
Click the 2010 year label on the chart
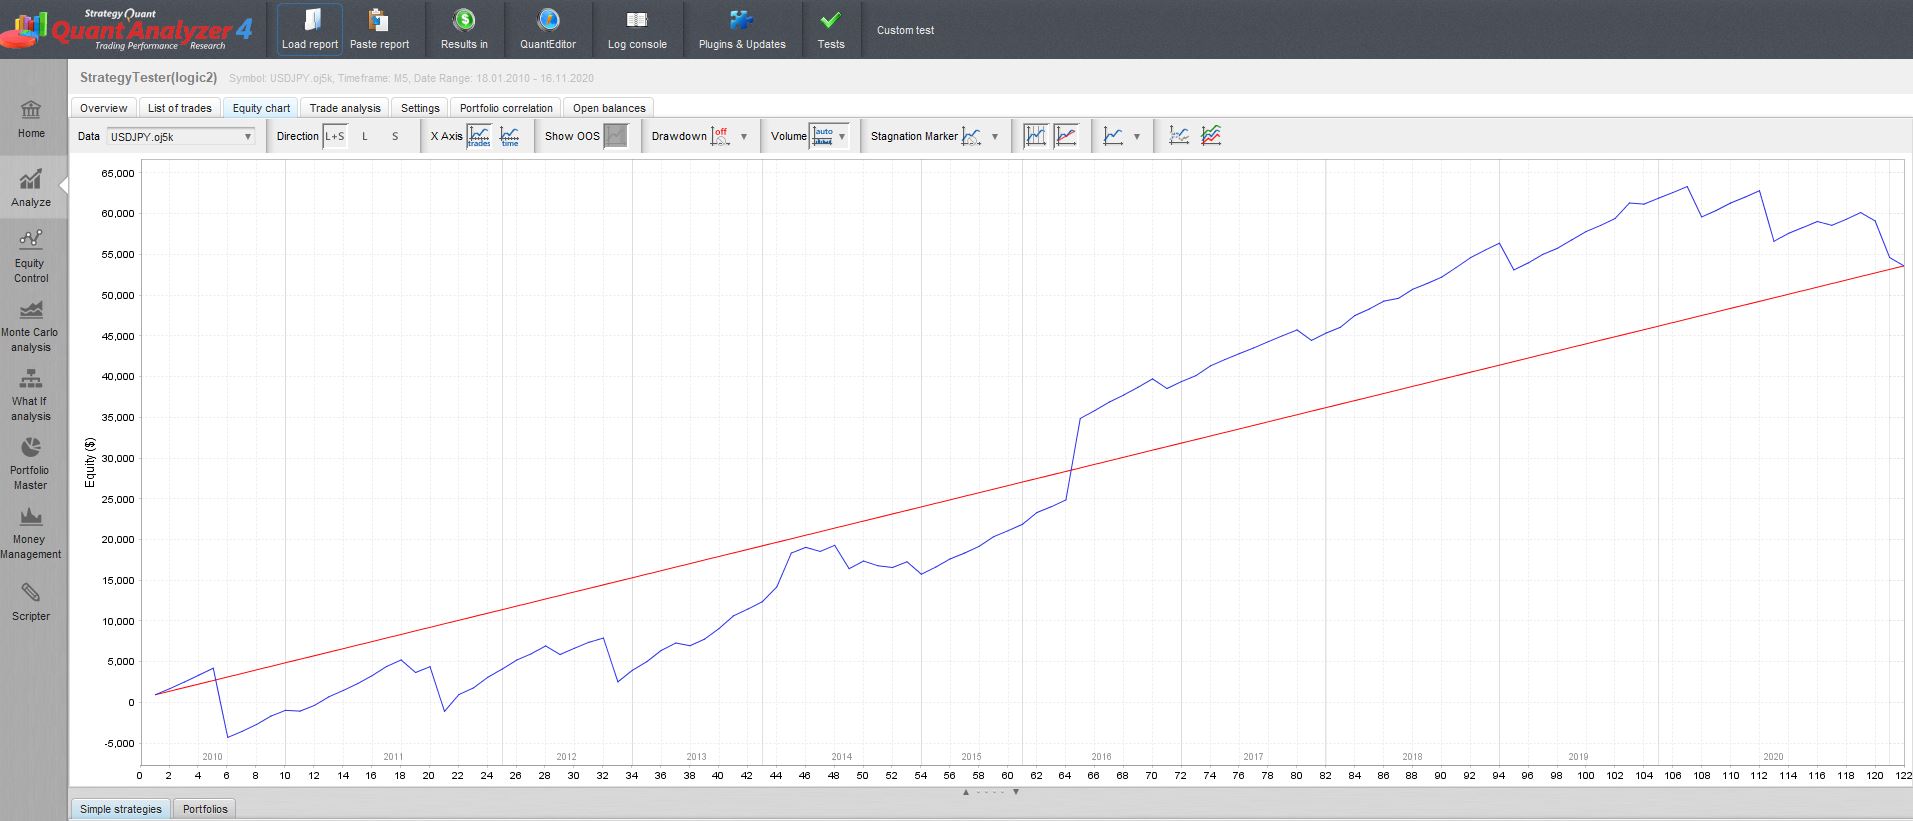(x=212, y=757)
